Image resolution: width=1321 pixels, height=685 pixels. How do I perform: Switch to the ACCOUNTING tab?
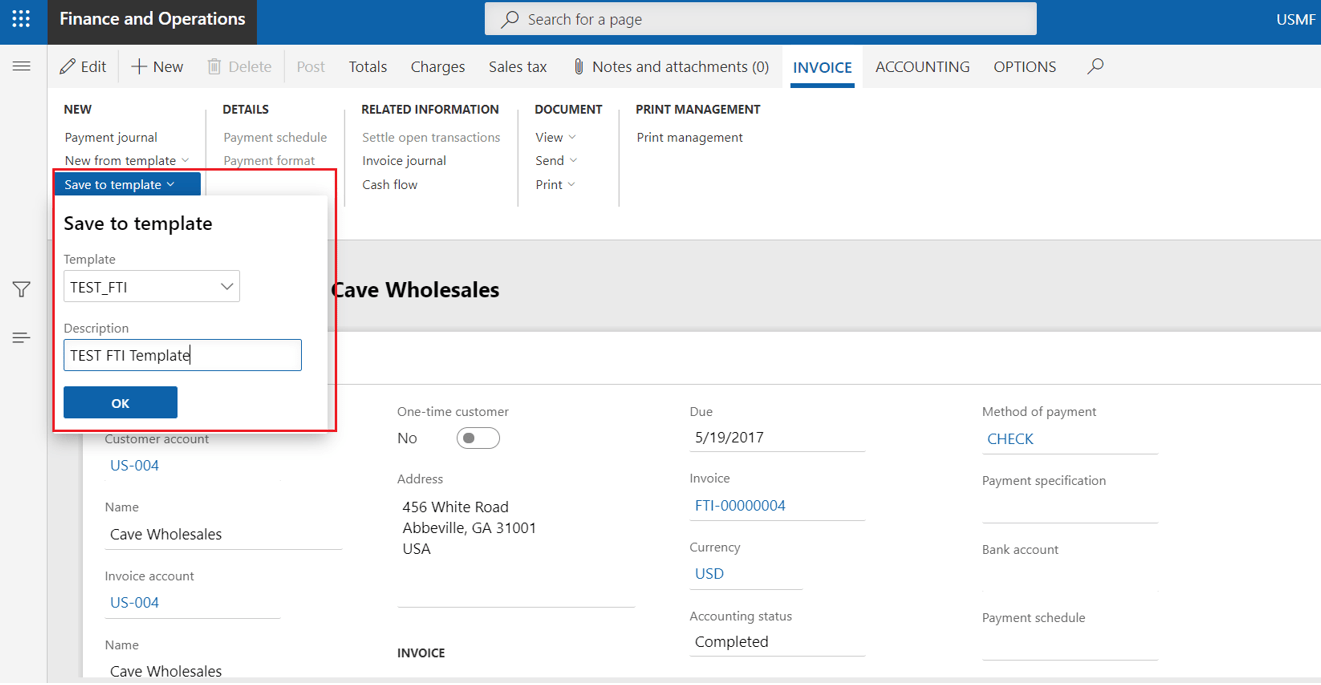click(x=922, y=67)
